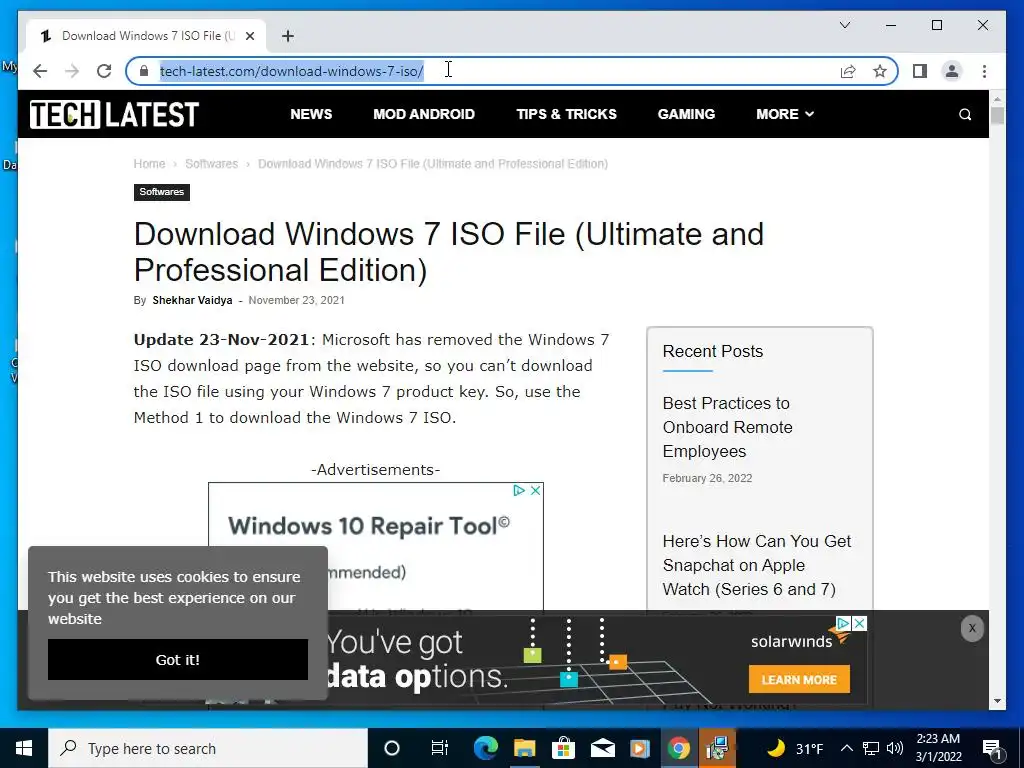Click the taskbar search box

(x=208, y=748)
